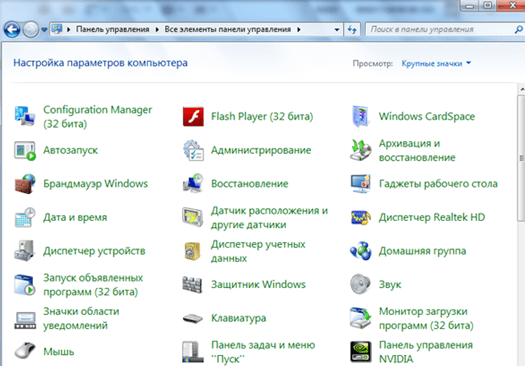525x366 pixels.
Task: Click the search magnifier icon
Action: pos(518,29)
